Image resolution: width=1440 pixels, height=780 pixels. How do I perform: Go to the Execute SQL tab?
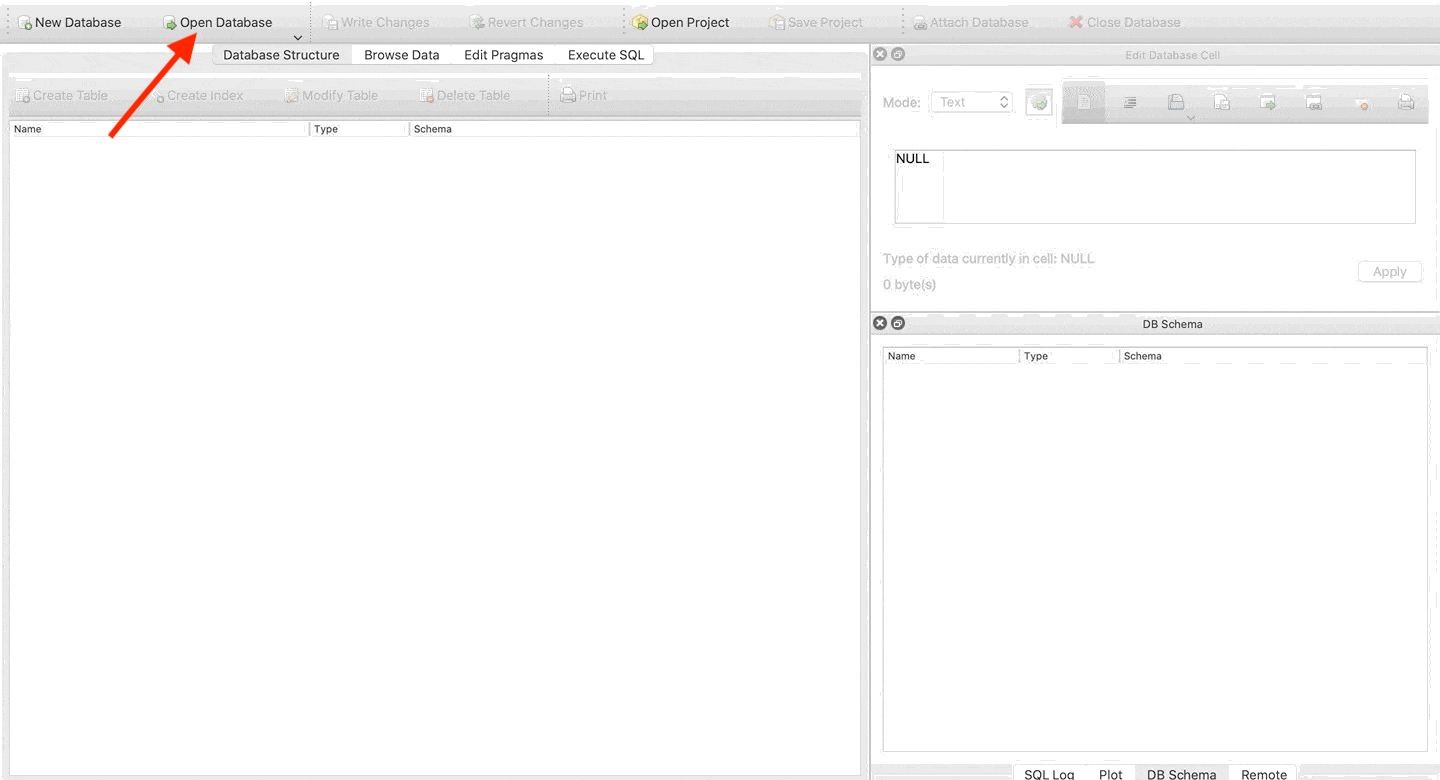click(x=606, y=55)
